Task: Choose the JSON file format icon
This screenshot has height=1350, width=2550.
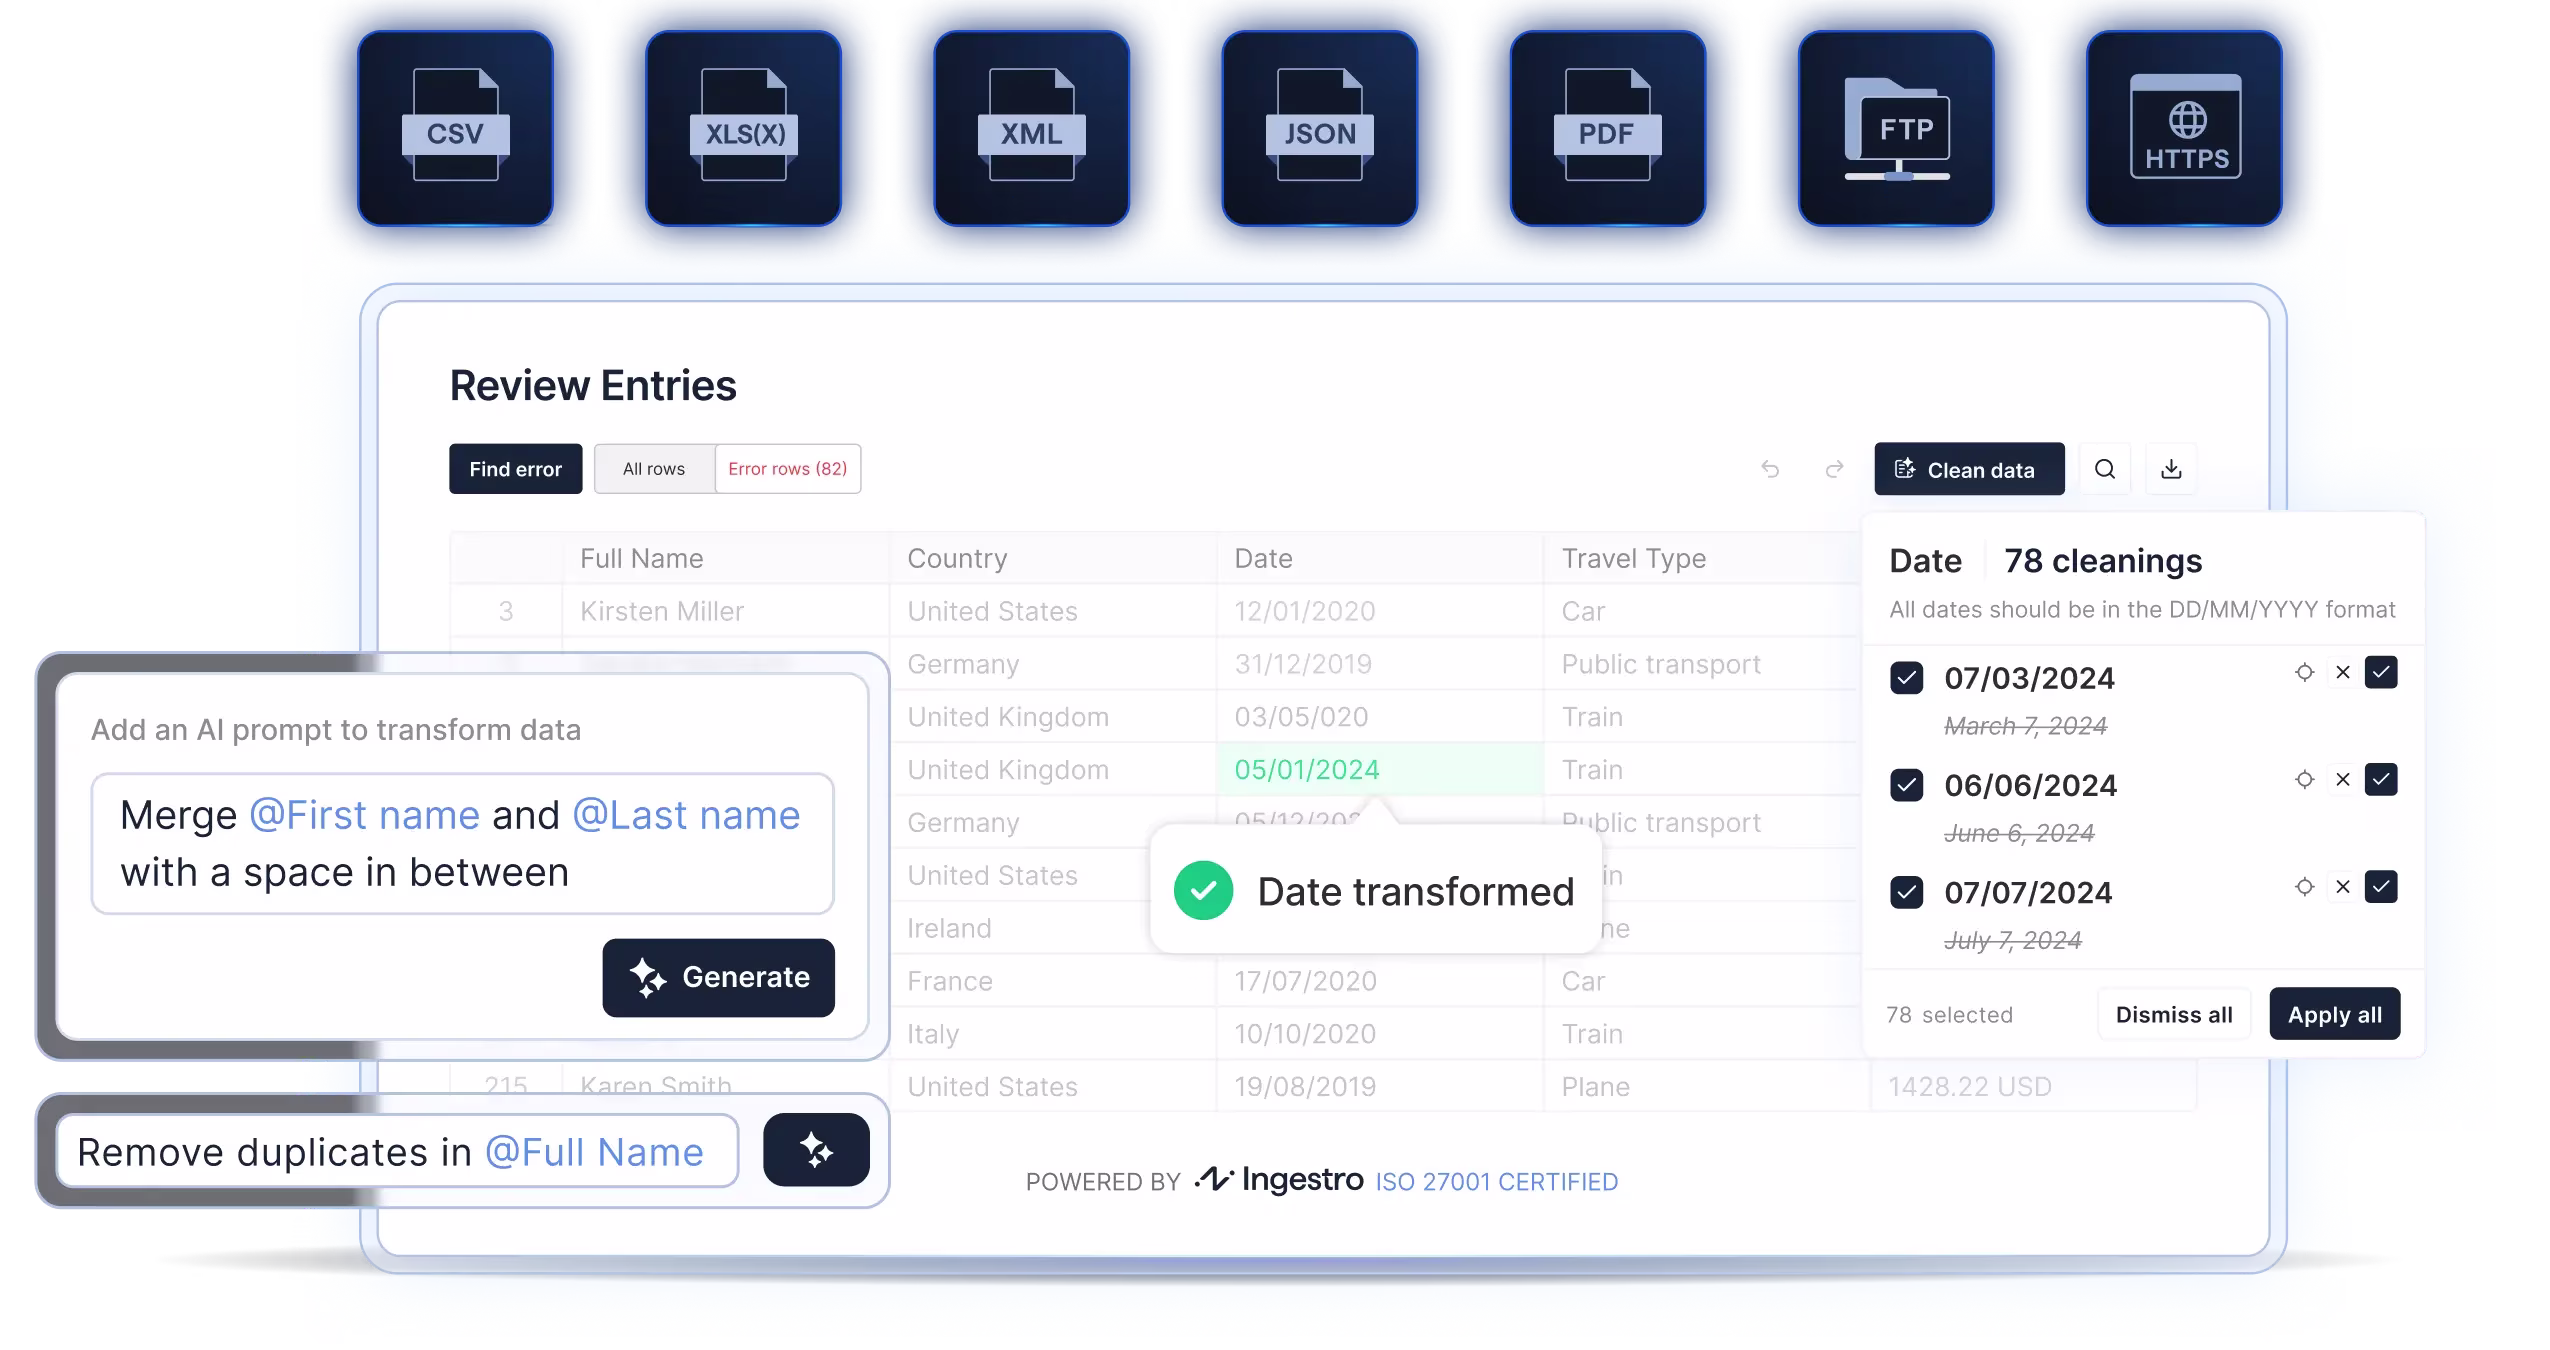Action: click(1319, 127)
